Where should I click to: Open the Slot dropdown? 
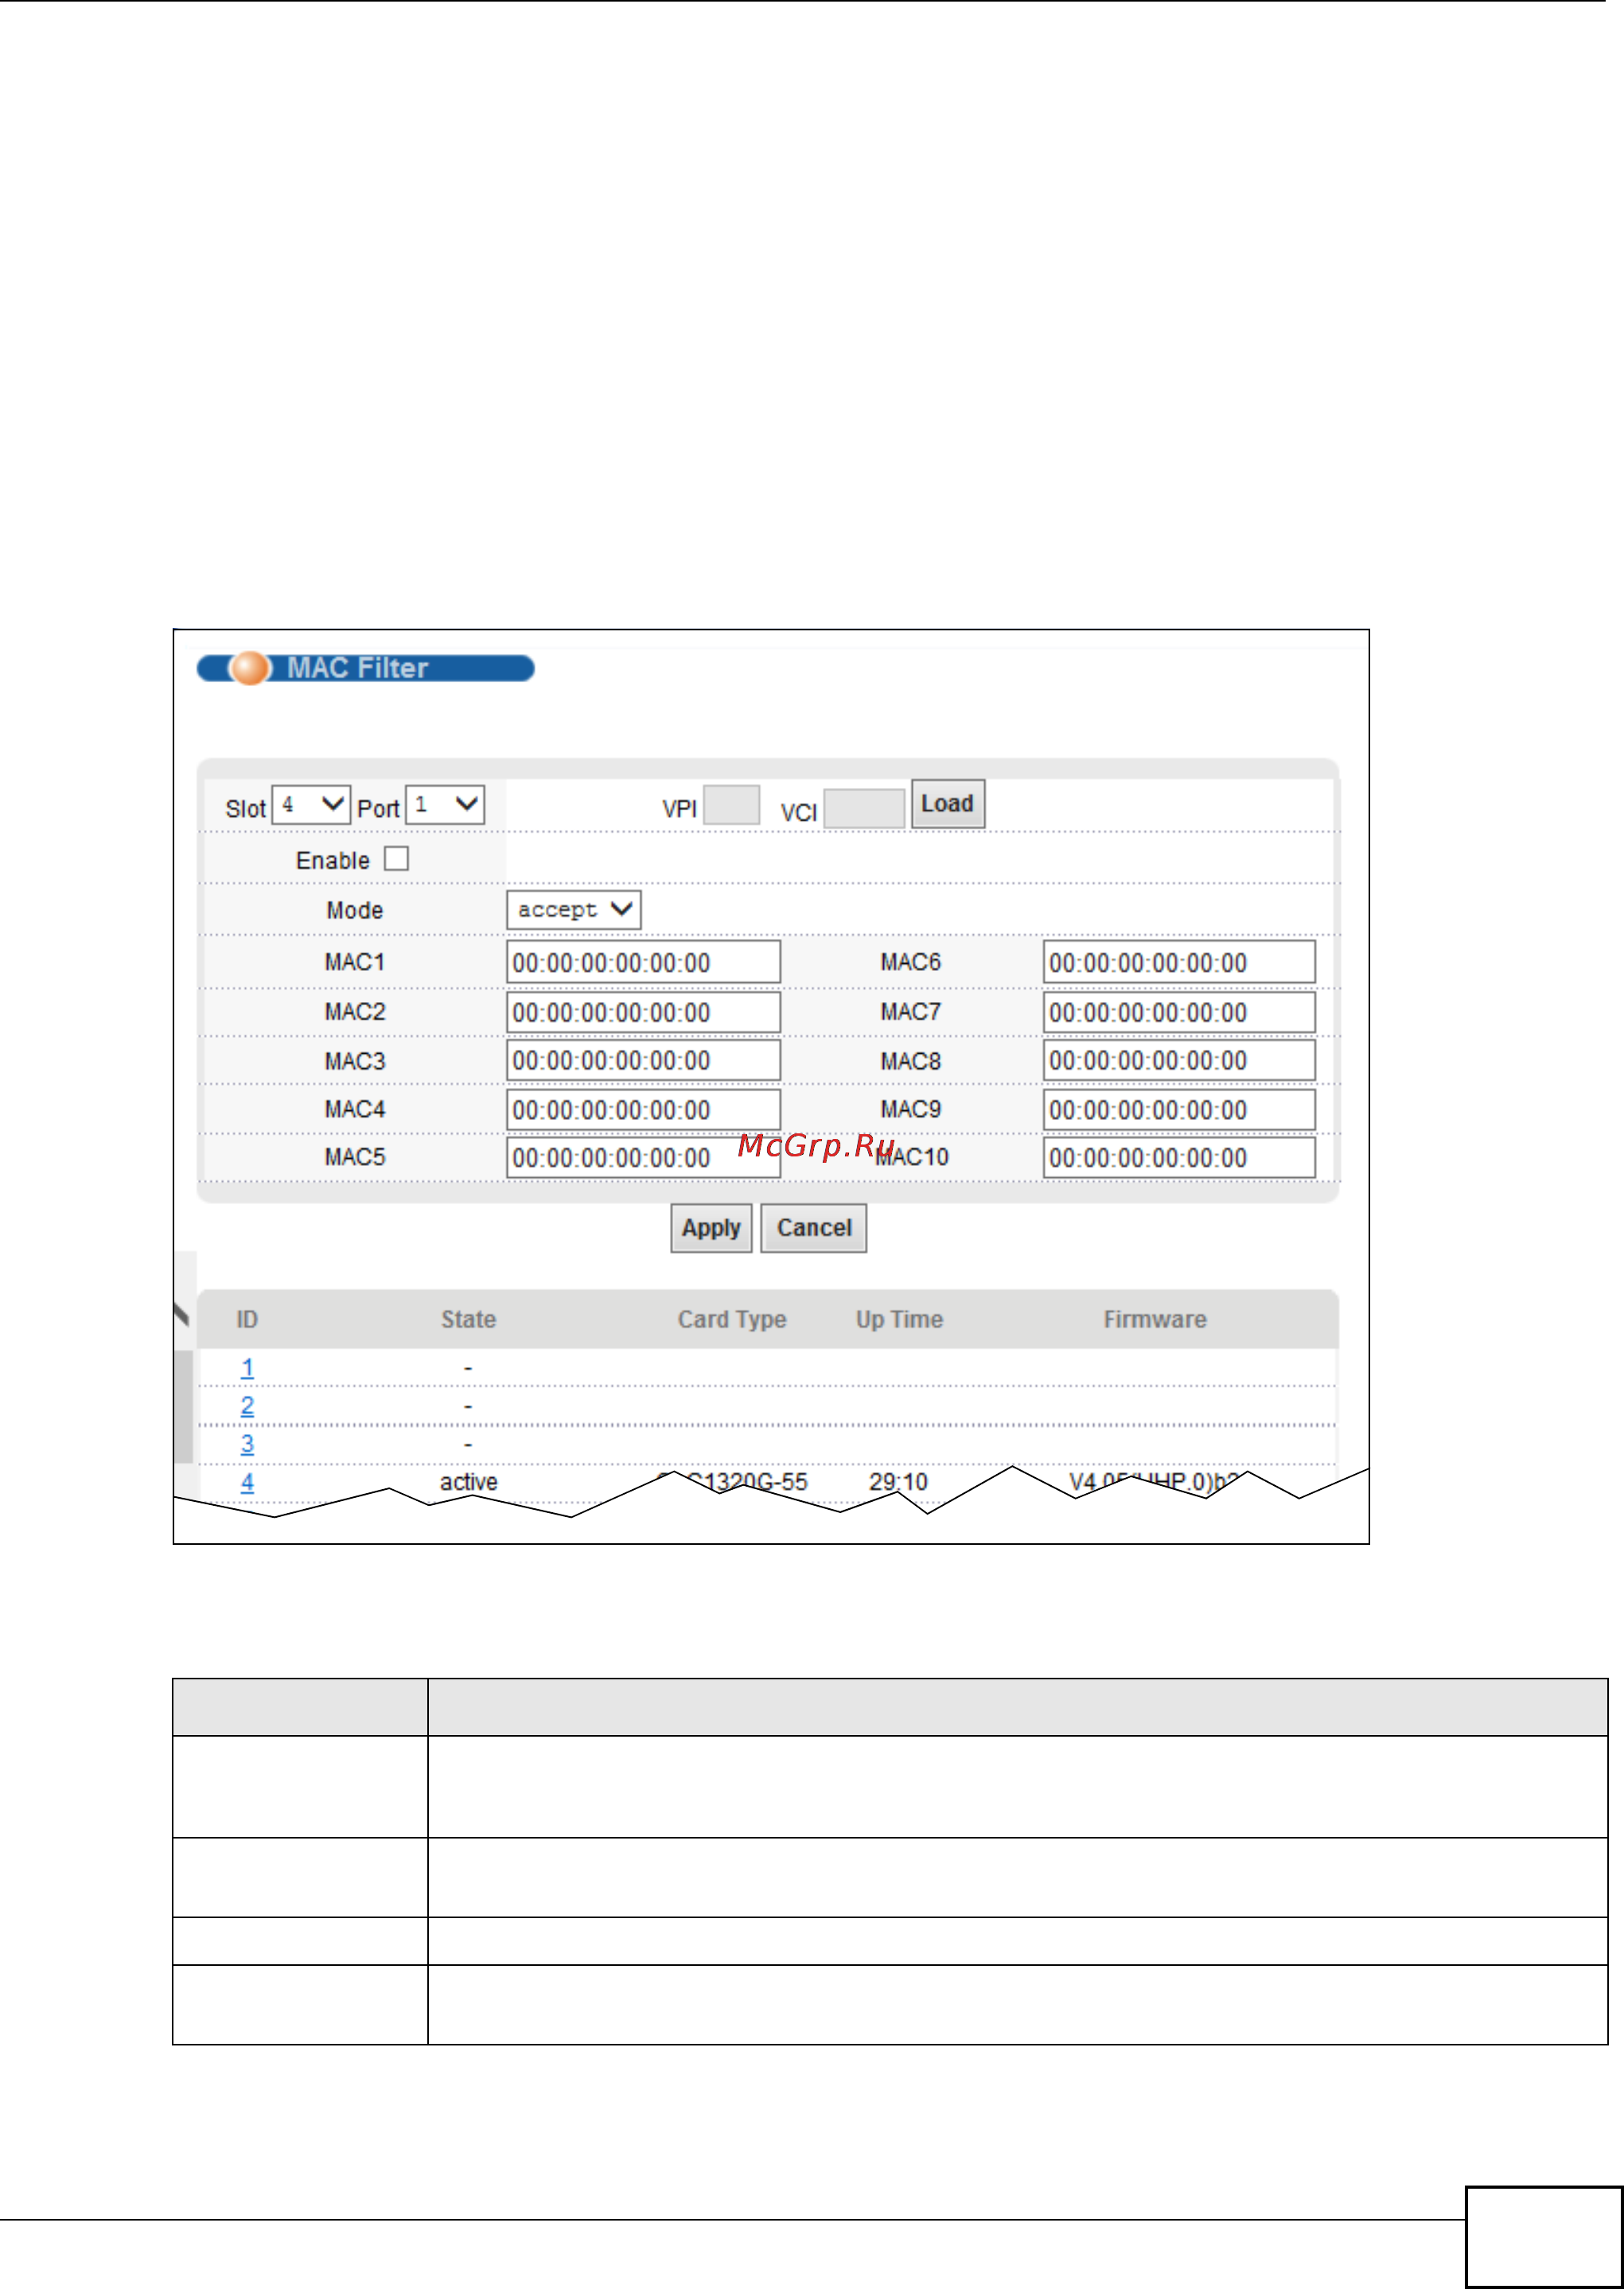[x=311, y=805]
